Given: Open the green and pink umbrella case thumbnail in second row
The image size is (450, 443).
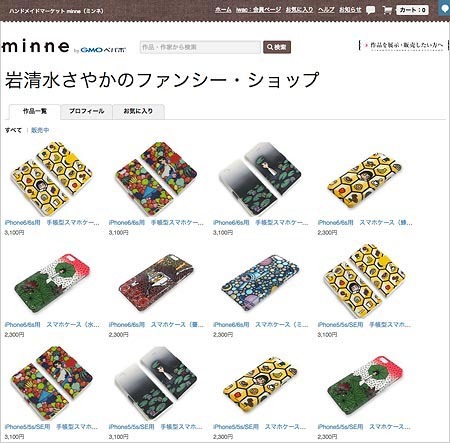Looking at the screenshot, I should point(52,283).
